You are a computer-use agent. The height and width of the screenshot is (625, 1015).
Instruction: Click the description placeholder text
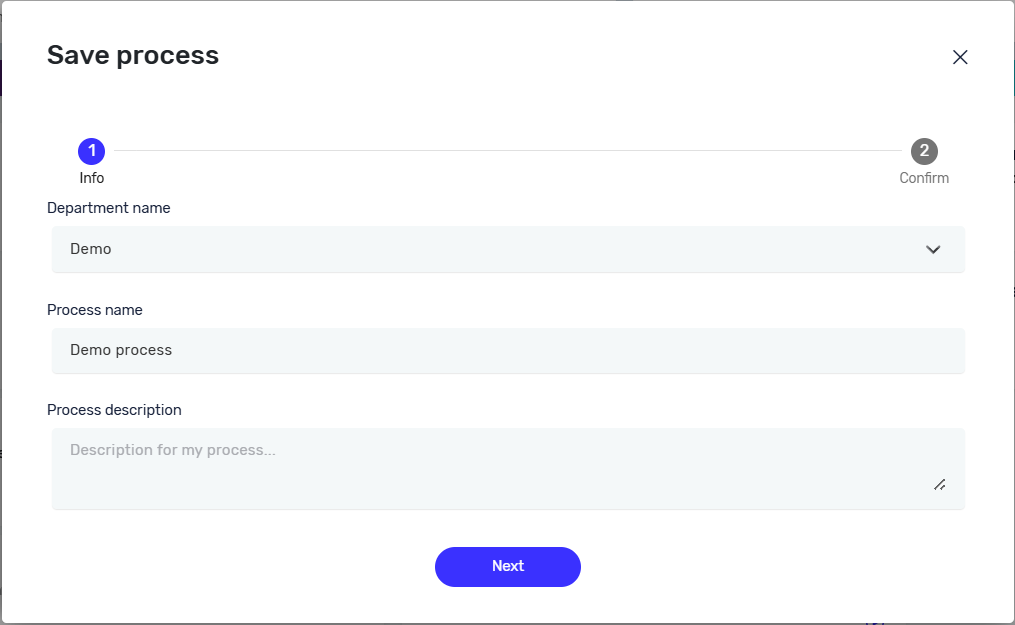coord(173,450)
